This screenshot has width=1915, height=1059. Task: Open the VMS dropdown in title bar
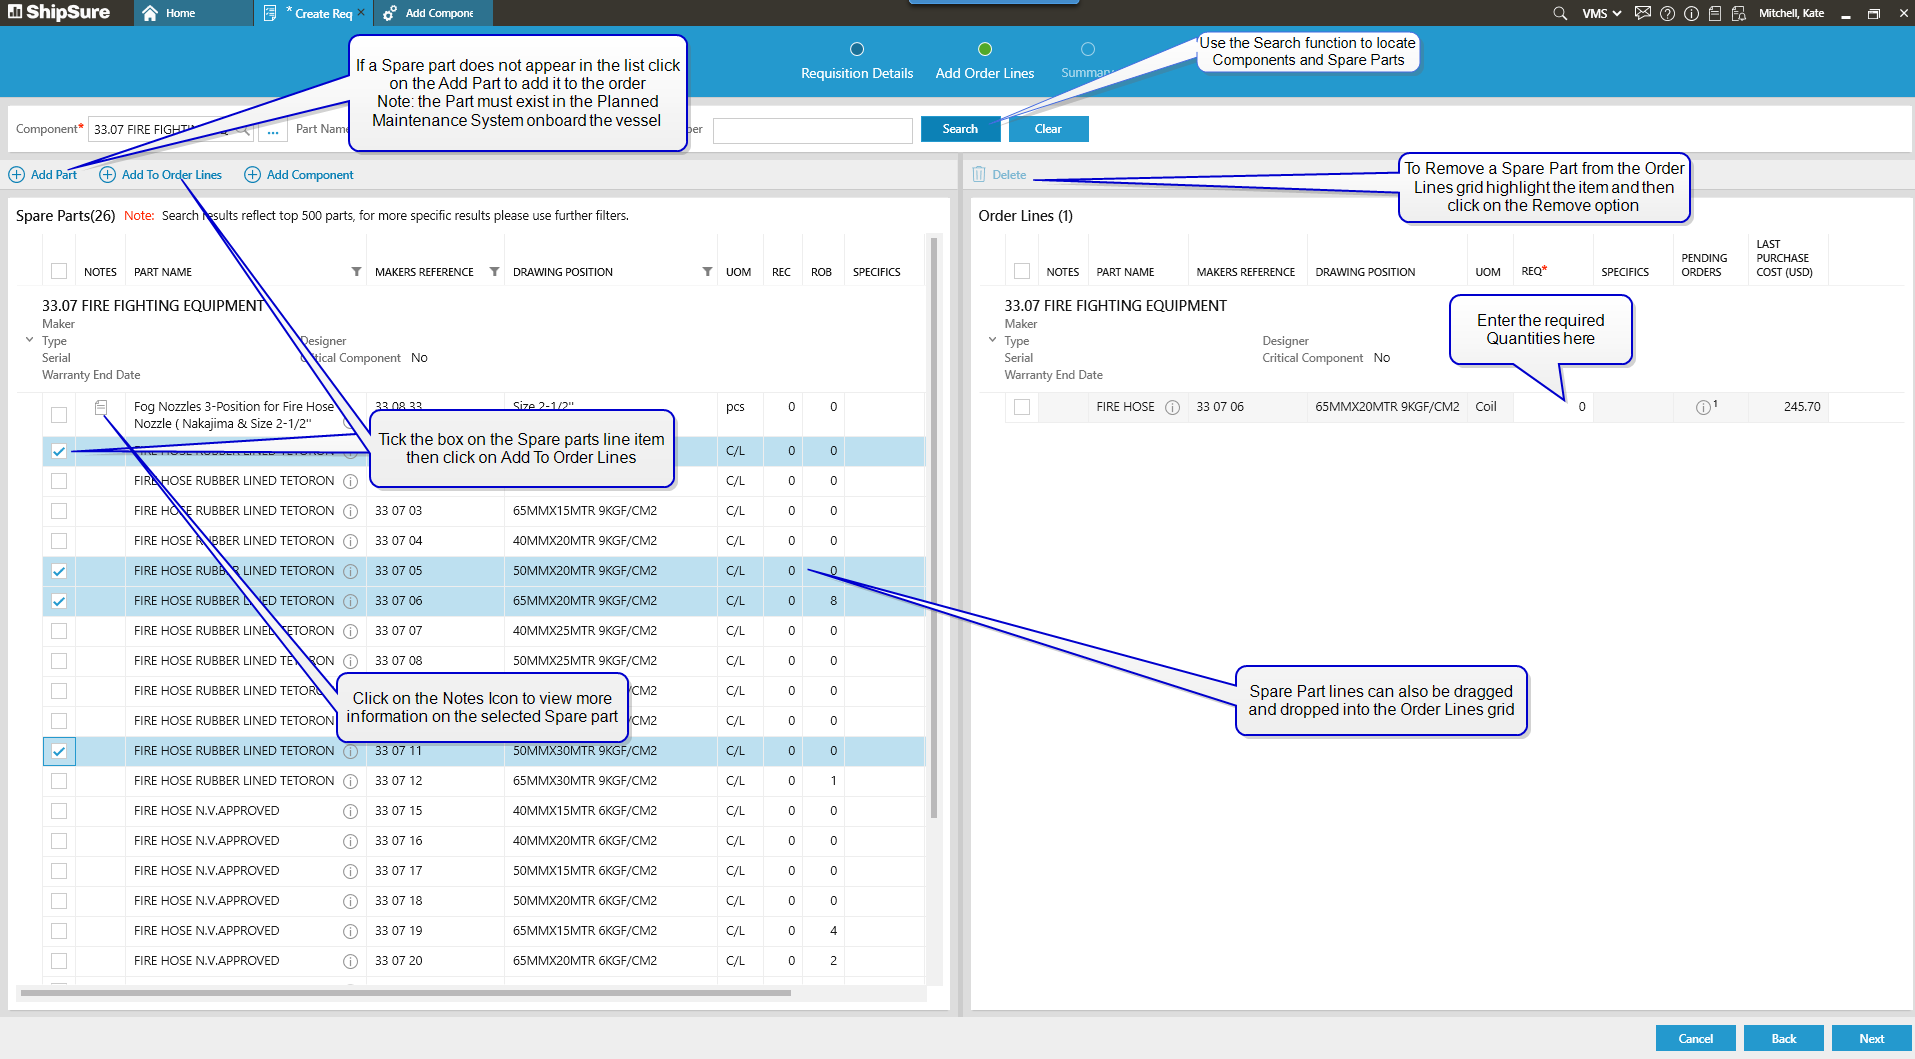(x=1601, y=13)
